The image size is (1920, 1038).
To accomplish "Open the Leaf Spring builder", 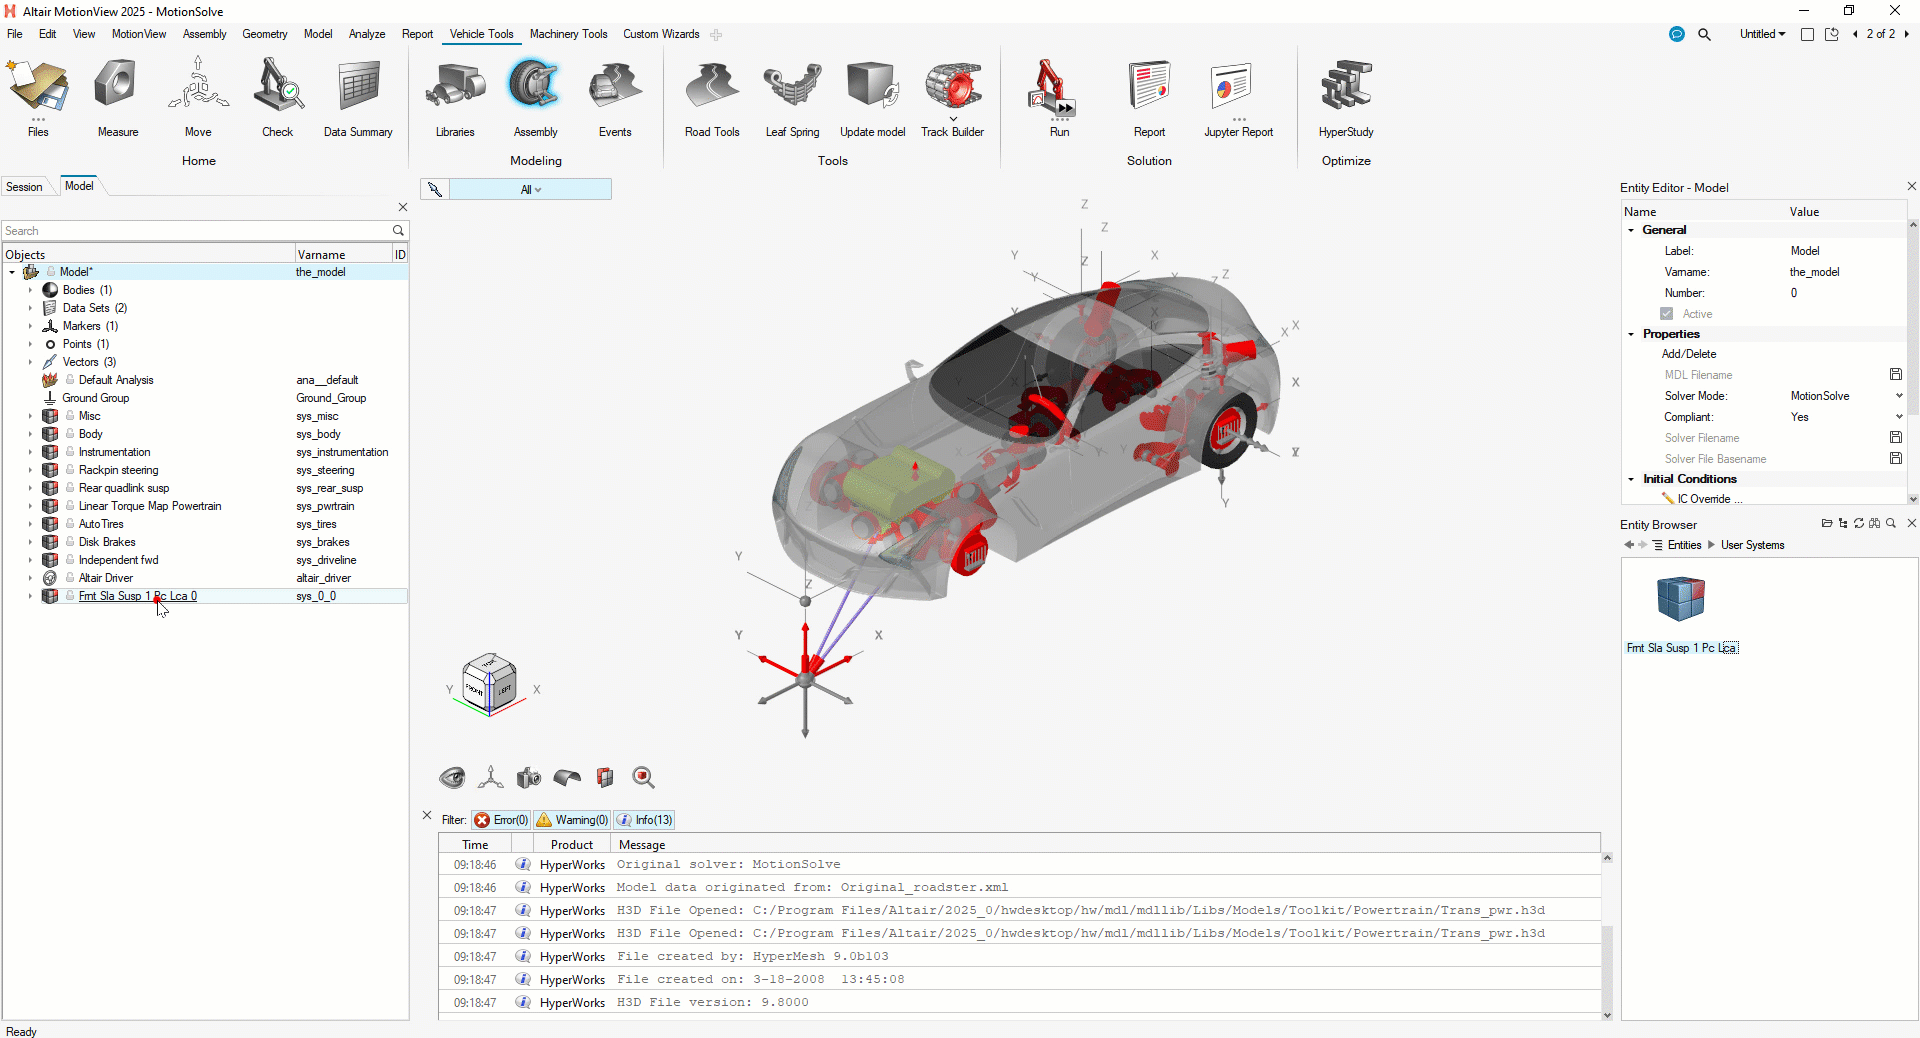I will [x=792, y=98].
